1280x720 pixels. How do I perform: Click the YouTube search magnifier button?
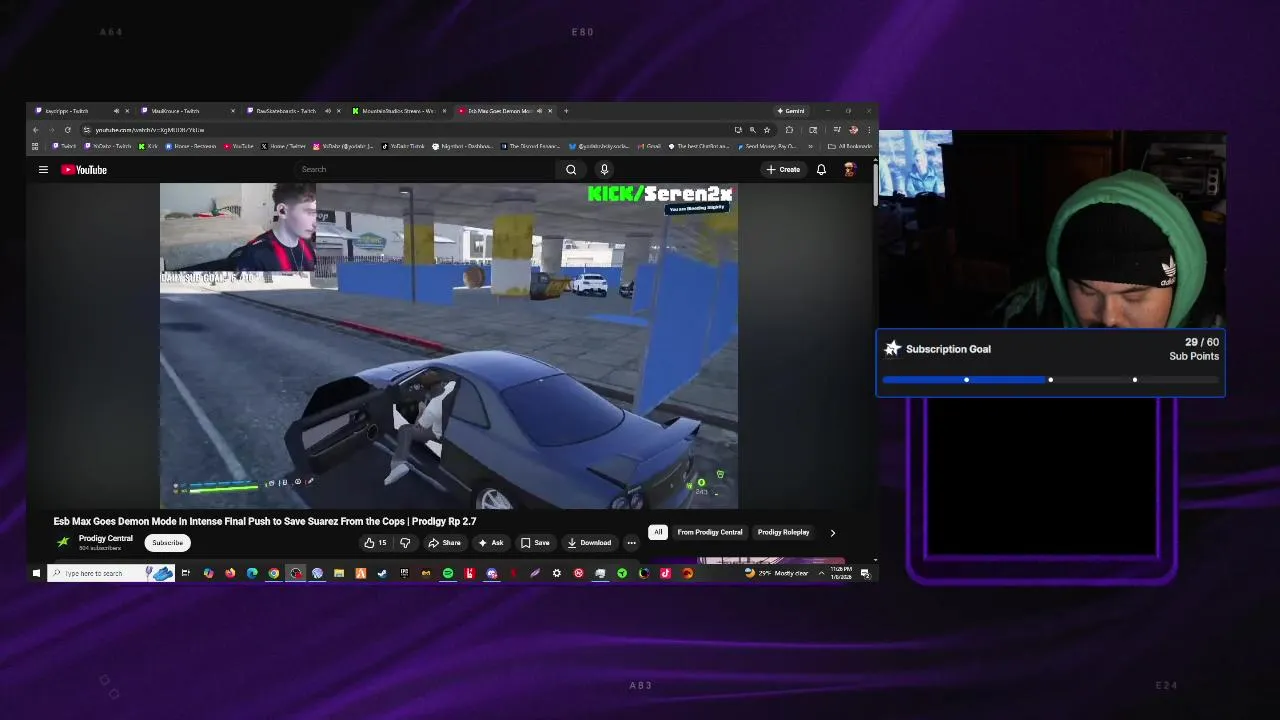pyautogui.click(x=571, y=170)
